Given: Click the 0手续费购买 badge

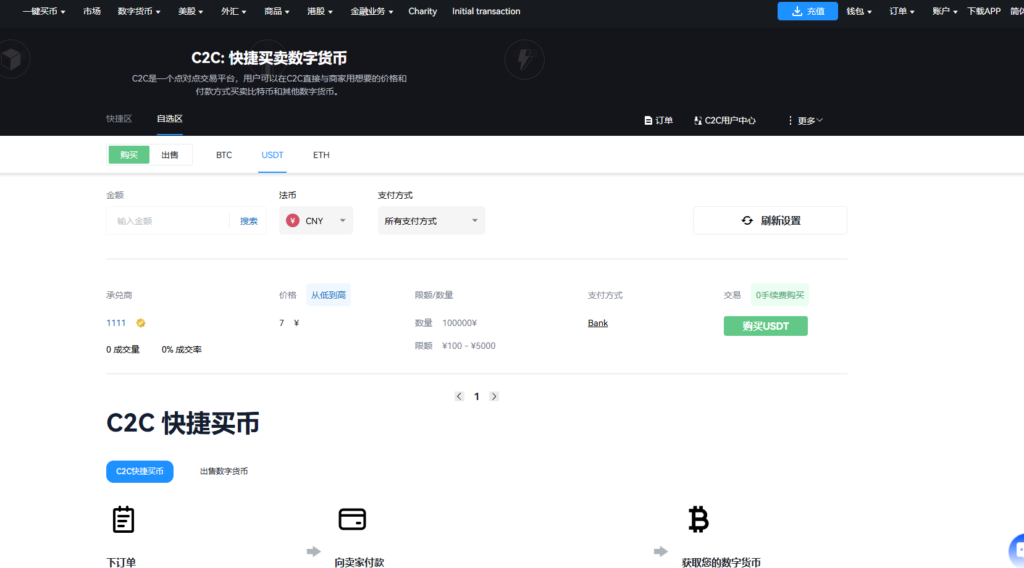Looking at the screenshot, I should coord(780,295).
